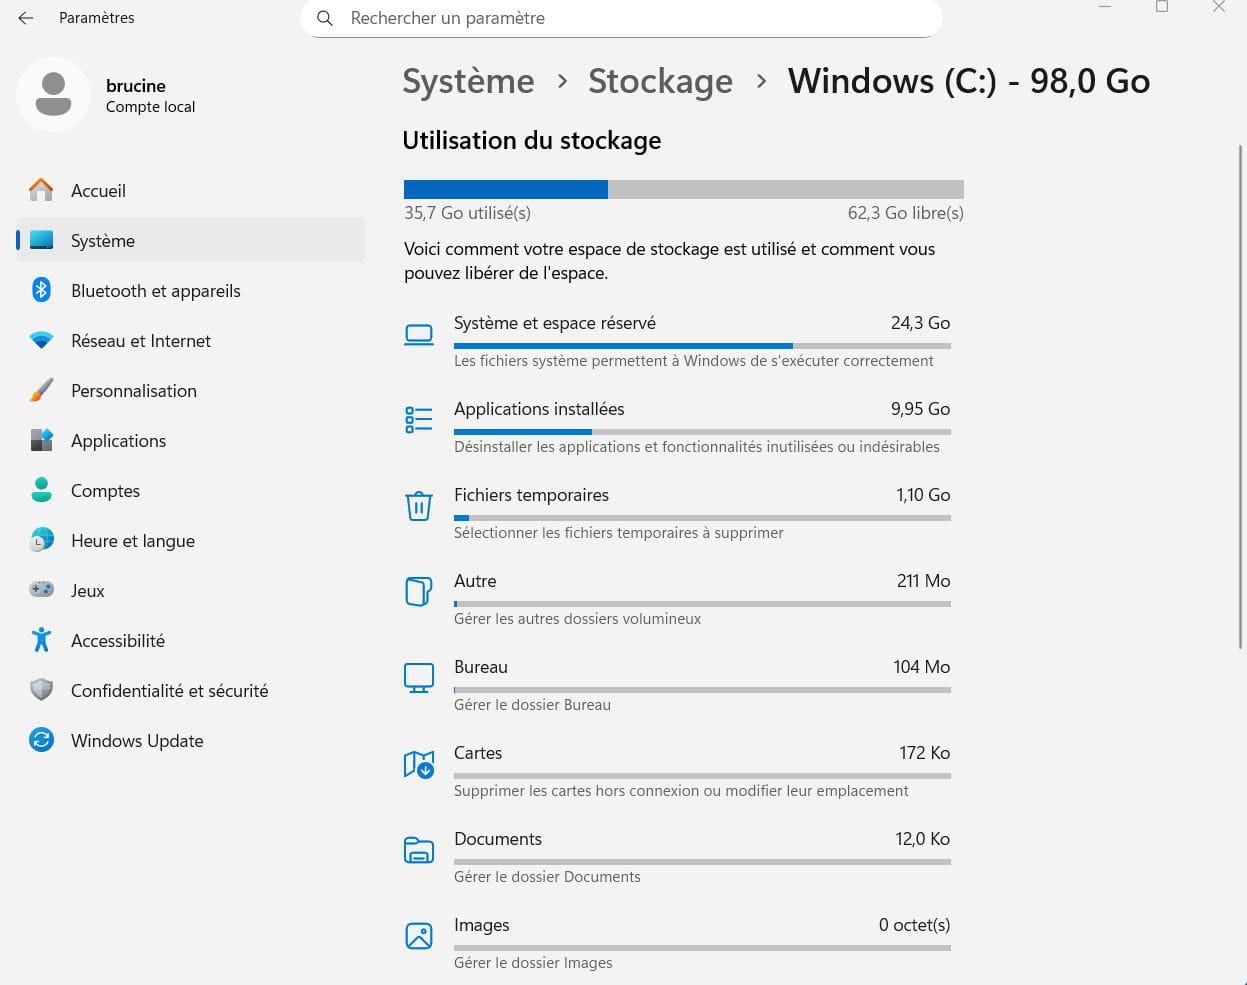Click the Bluetooth icon in sidebar
The width and height of the screenshot is (1247, 985).
tap(41, 290)
